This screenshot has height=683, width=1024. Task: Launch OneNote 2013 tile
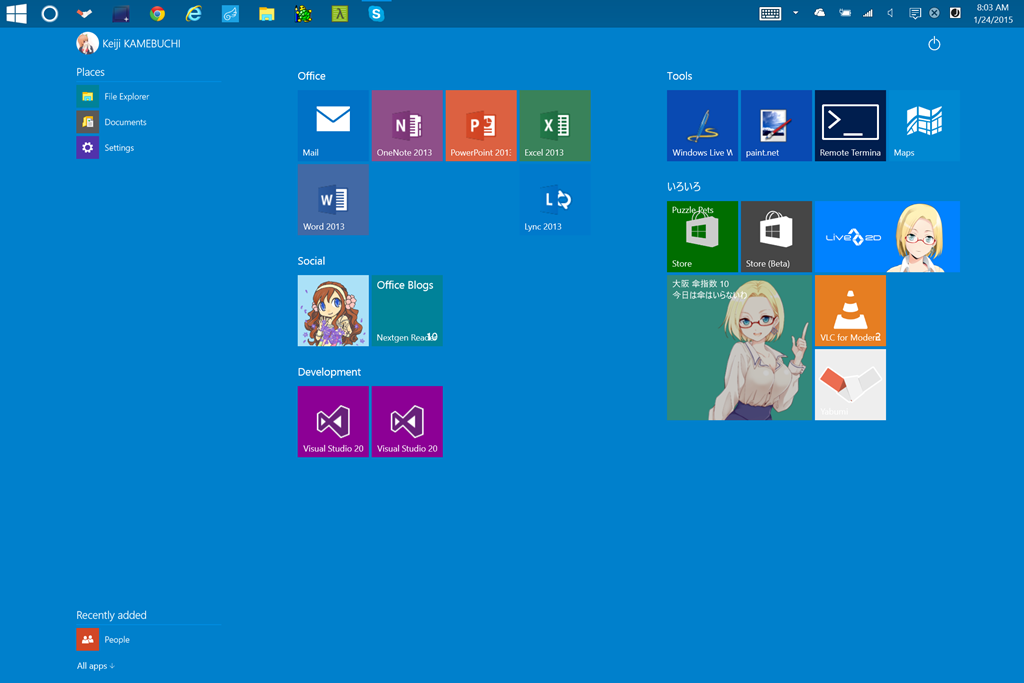coord(407,125)
